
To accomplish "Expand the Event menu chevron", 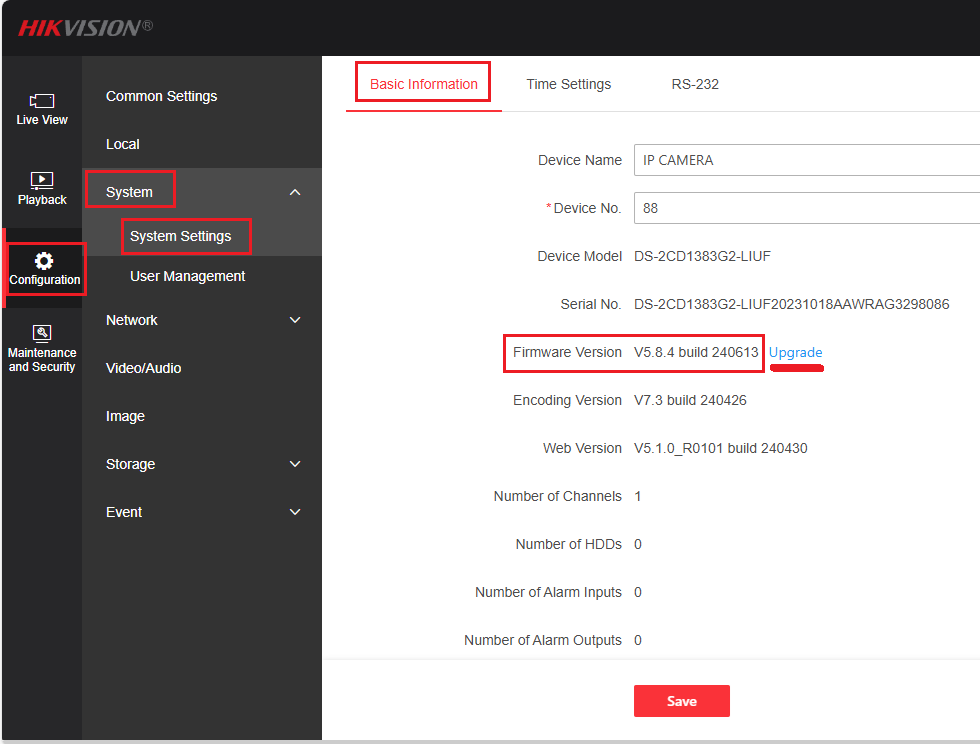I will point(295,512).
